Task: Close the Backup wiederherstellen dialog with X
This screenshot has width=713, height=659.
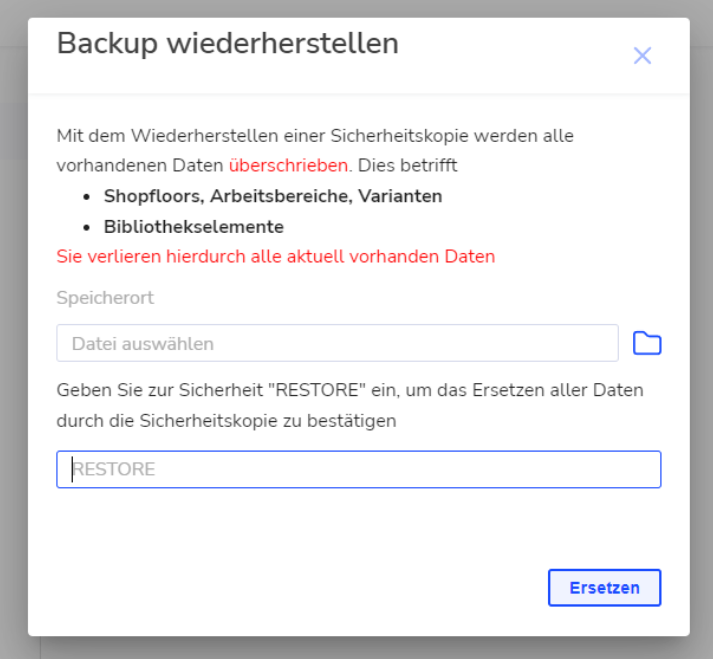Action: coord(642,55)
